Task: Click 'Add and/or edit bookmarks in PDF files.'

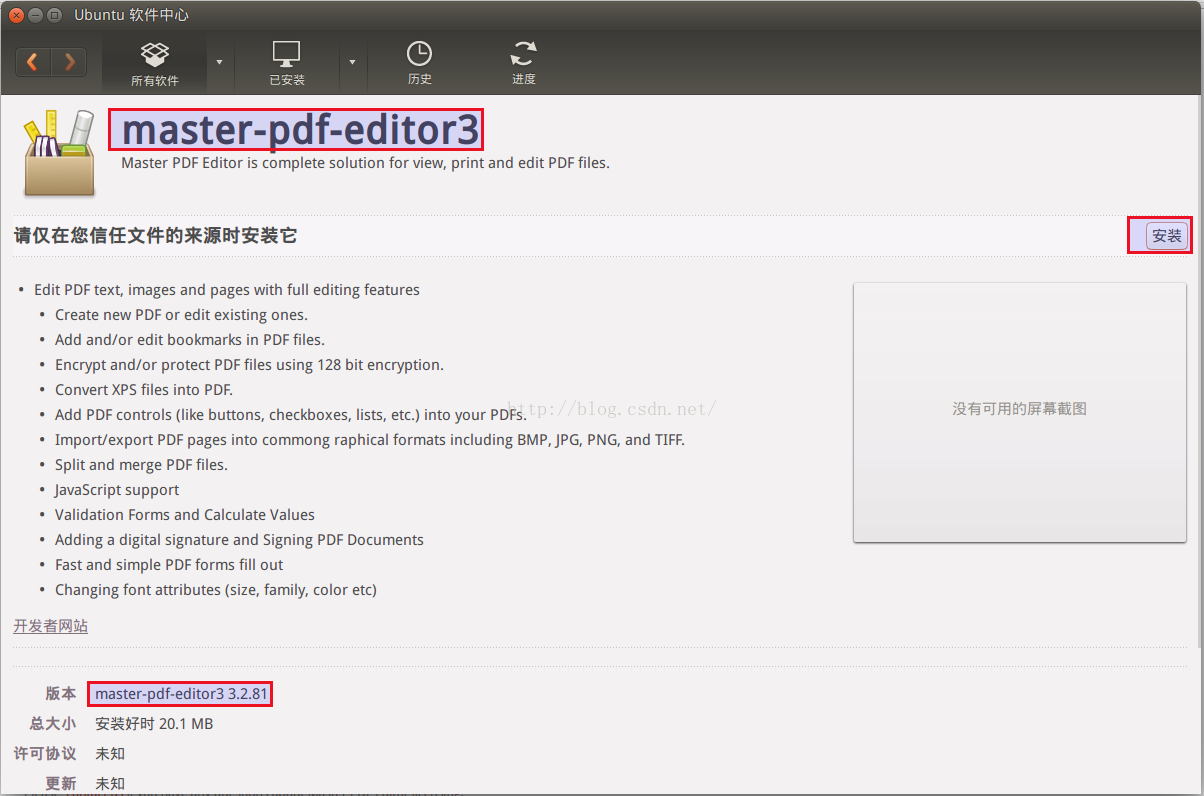Action: click(190, 340)
